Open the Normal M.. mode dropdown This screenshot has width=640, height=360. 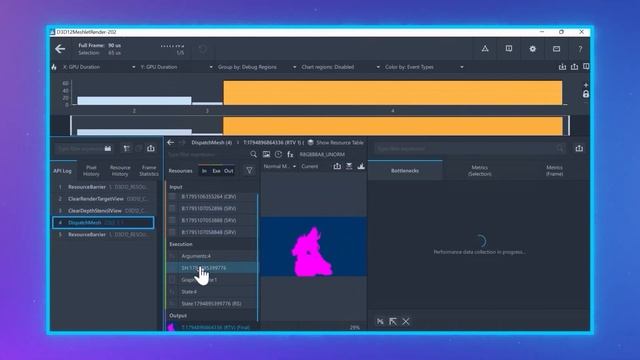tap(280, 167)
